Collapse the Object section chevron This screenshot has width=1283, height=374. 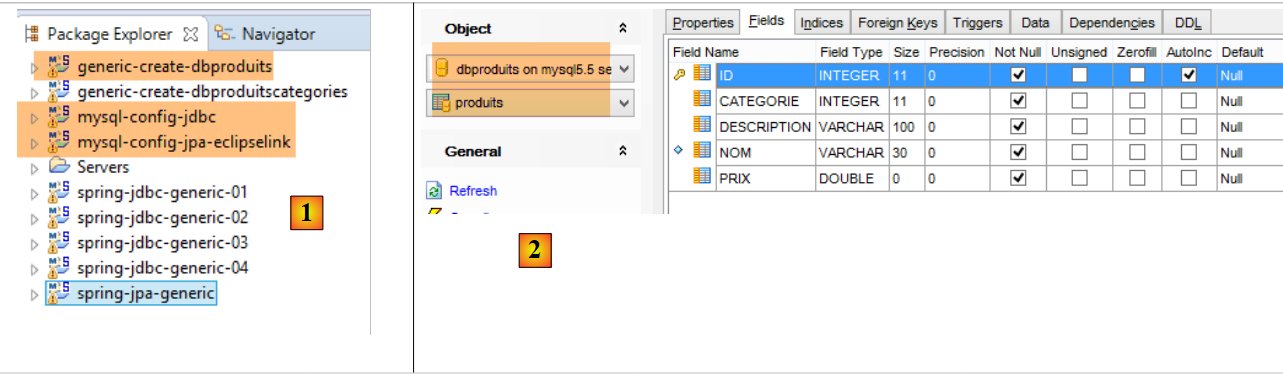623,29
